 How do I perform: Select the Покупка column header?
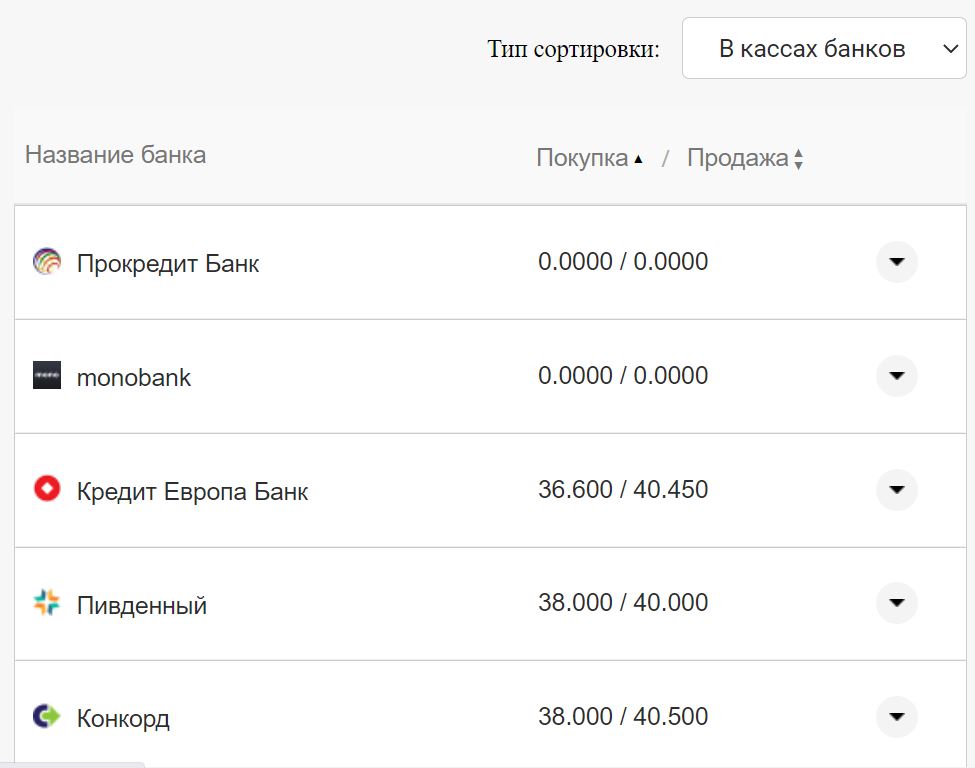coord(585,157)
